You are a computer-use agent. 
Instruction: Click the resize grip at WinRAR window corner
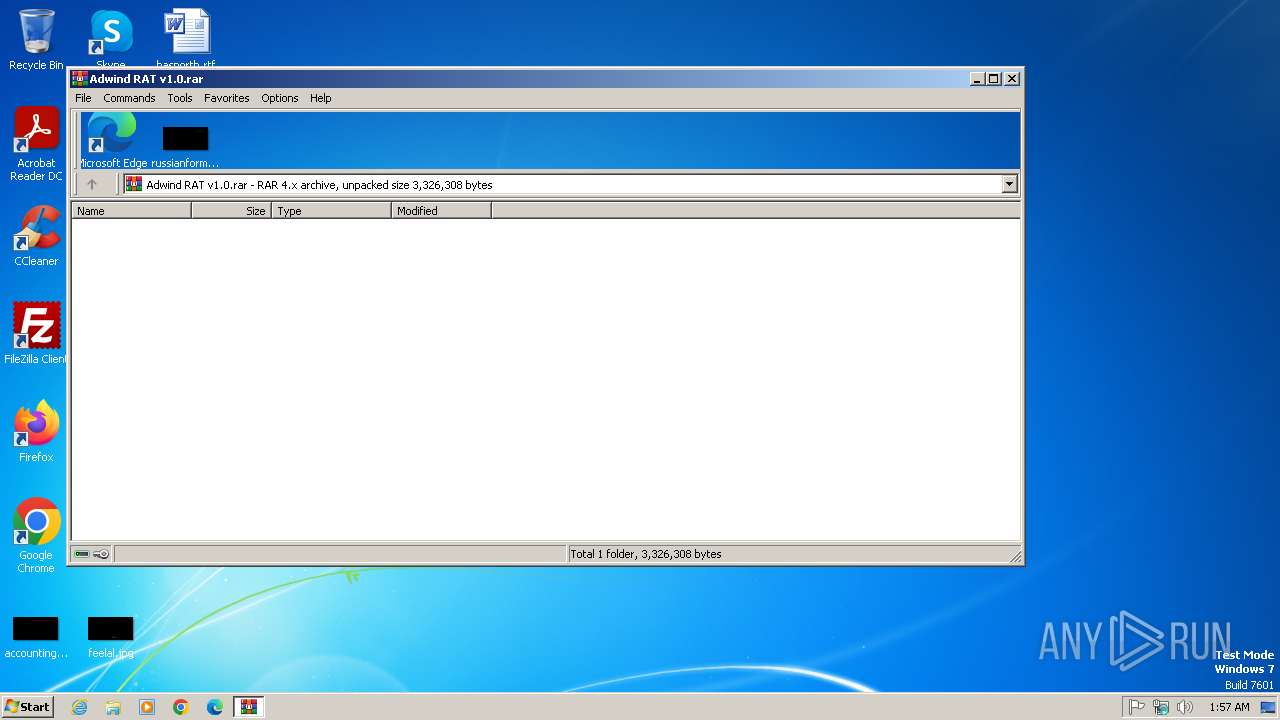tap(1015, 556)
